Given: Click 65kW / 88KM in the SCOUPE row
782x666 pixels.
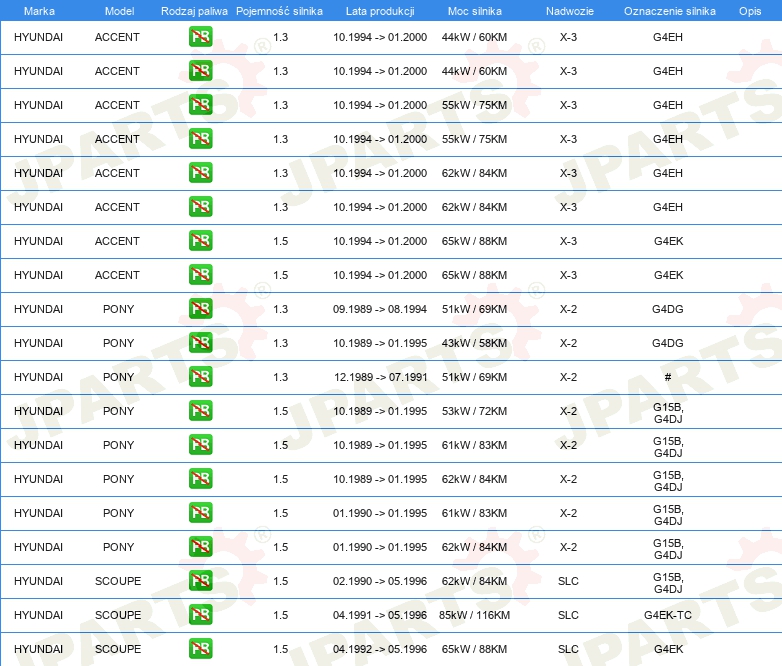Looking at the screenshot, I should (x=474, y=649).
